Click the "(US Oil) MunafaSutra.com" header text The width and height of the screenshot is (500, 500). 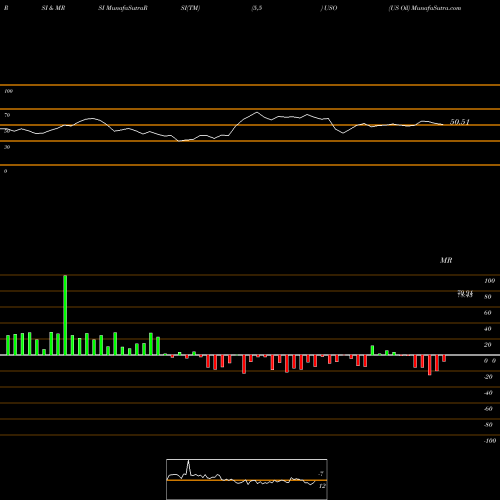pos(425,8)
